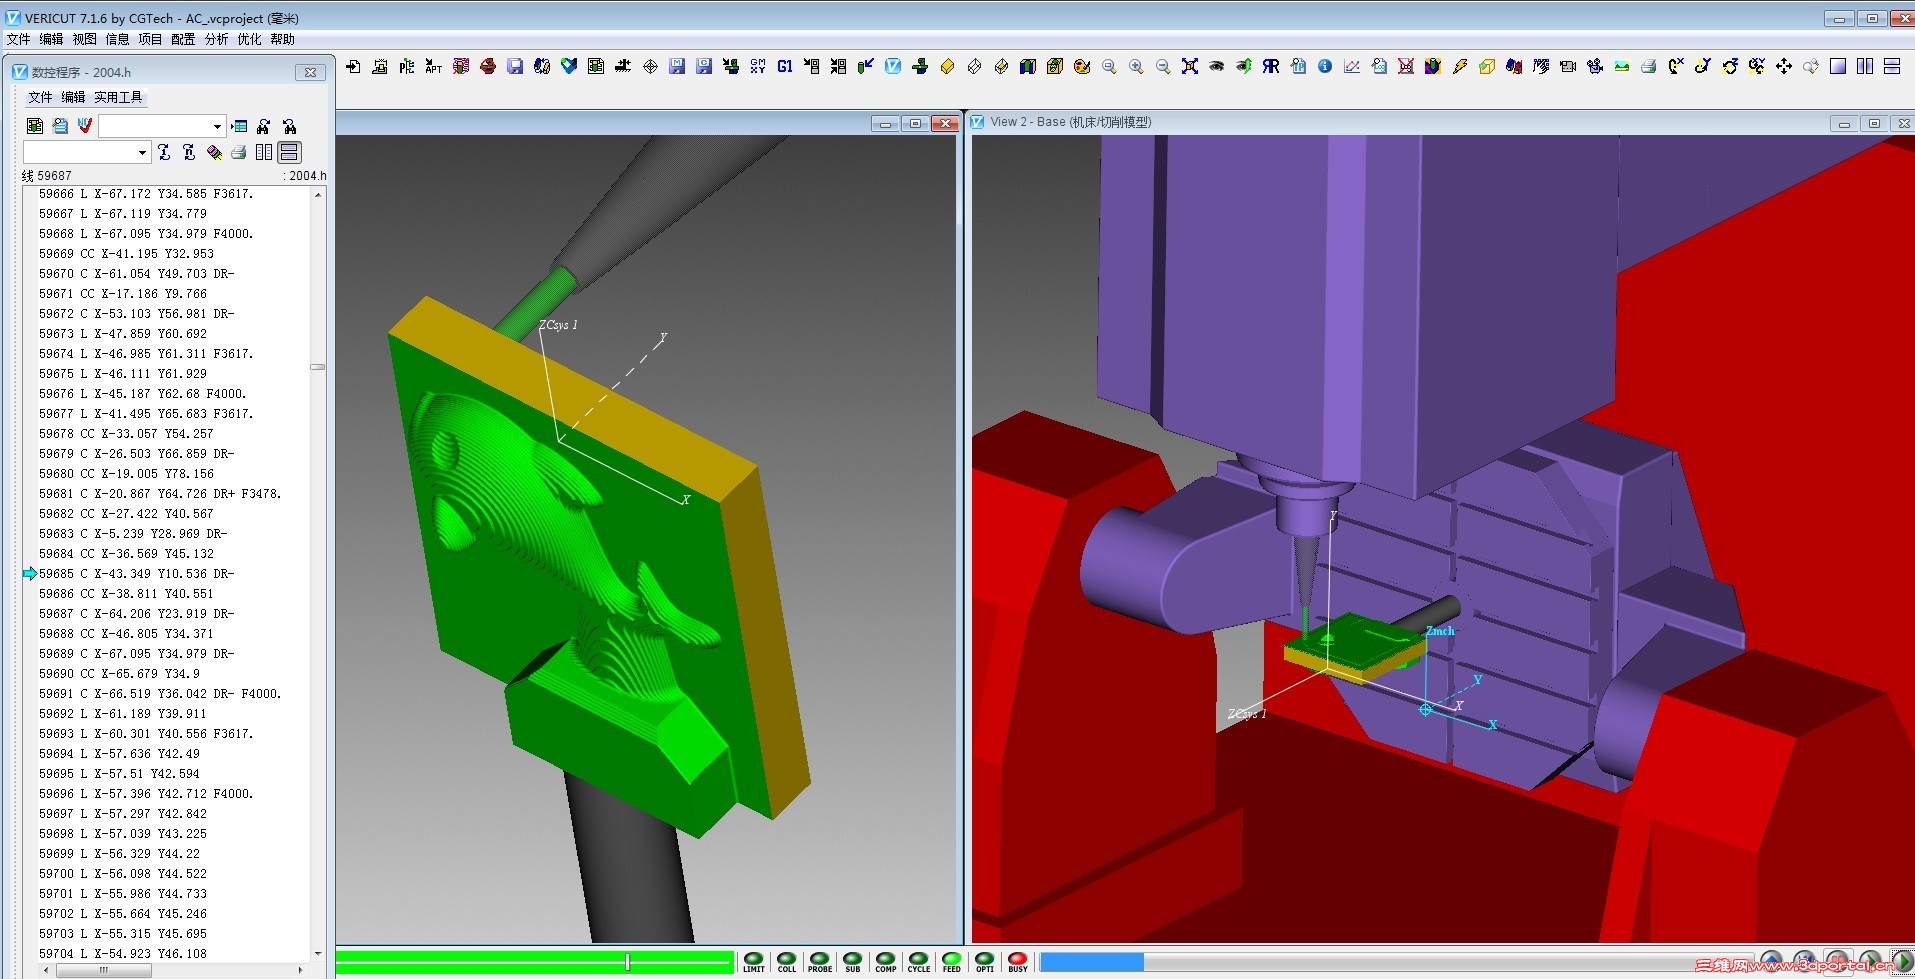
Task: Click the fit view blue arrows icon
Action: (1190, 66)
